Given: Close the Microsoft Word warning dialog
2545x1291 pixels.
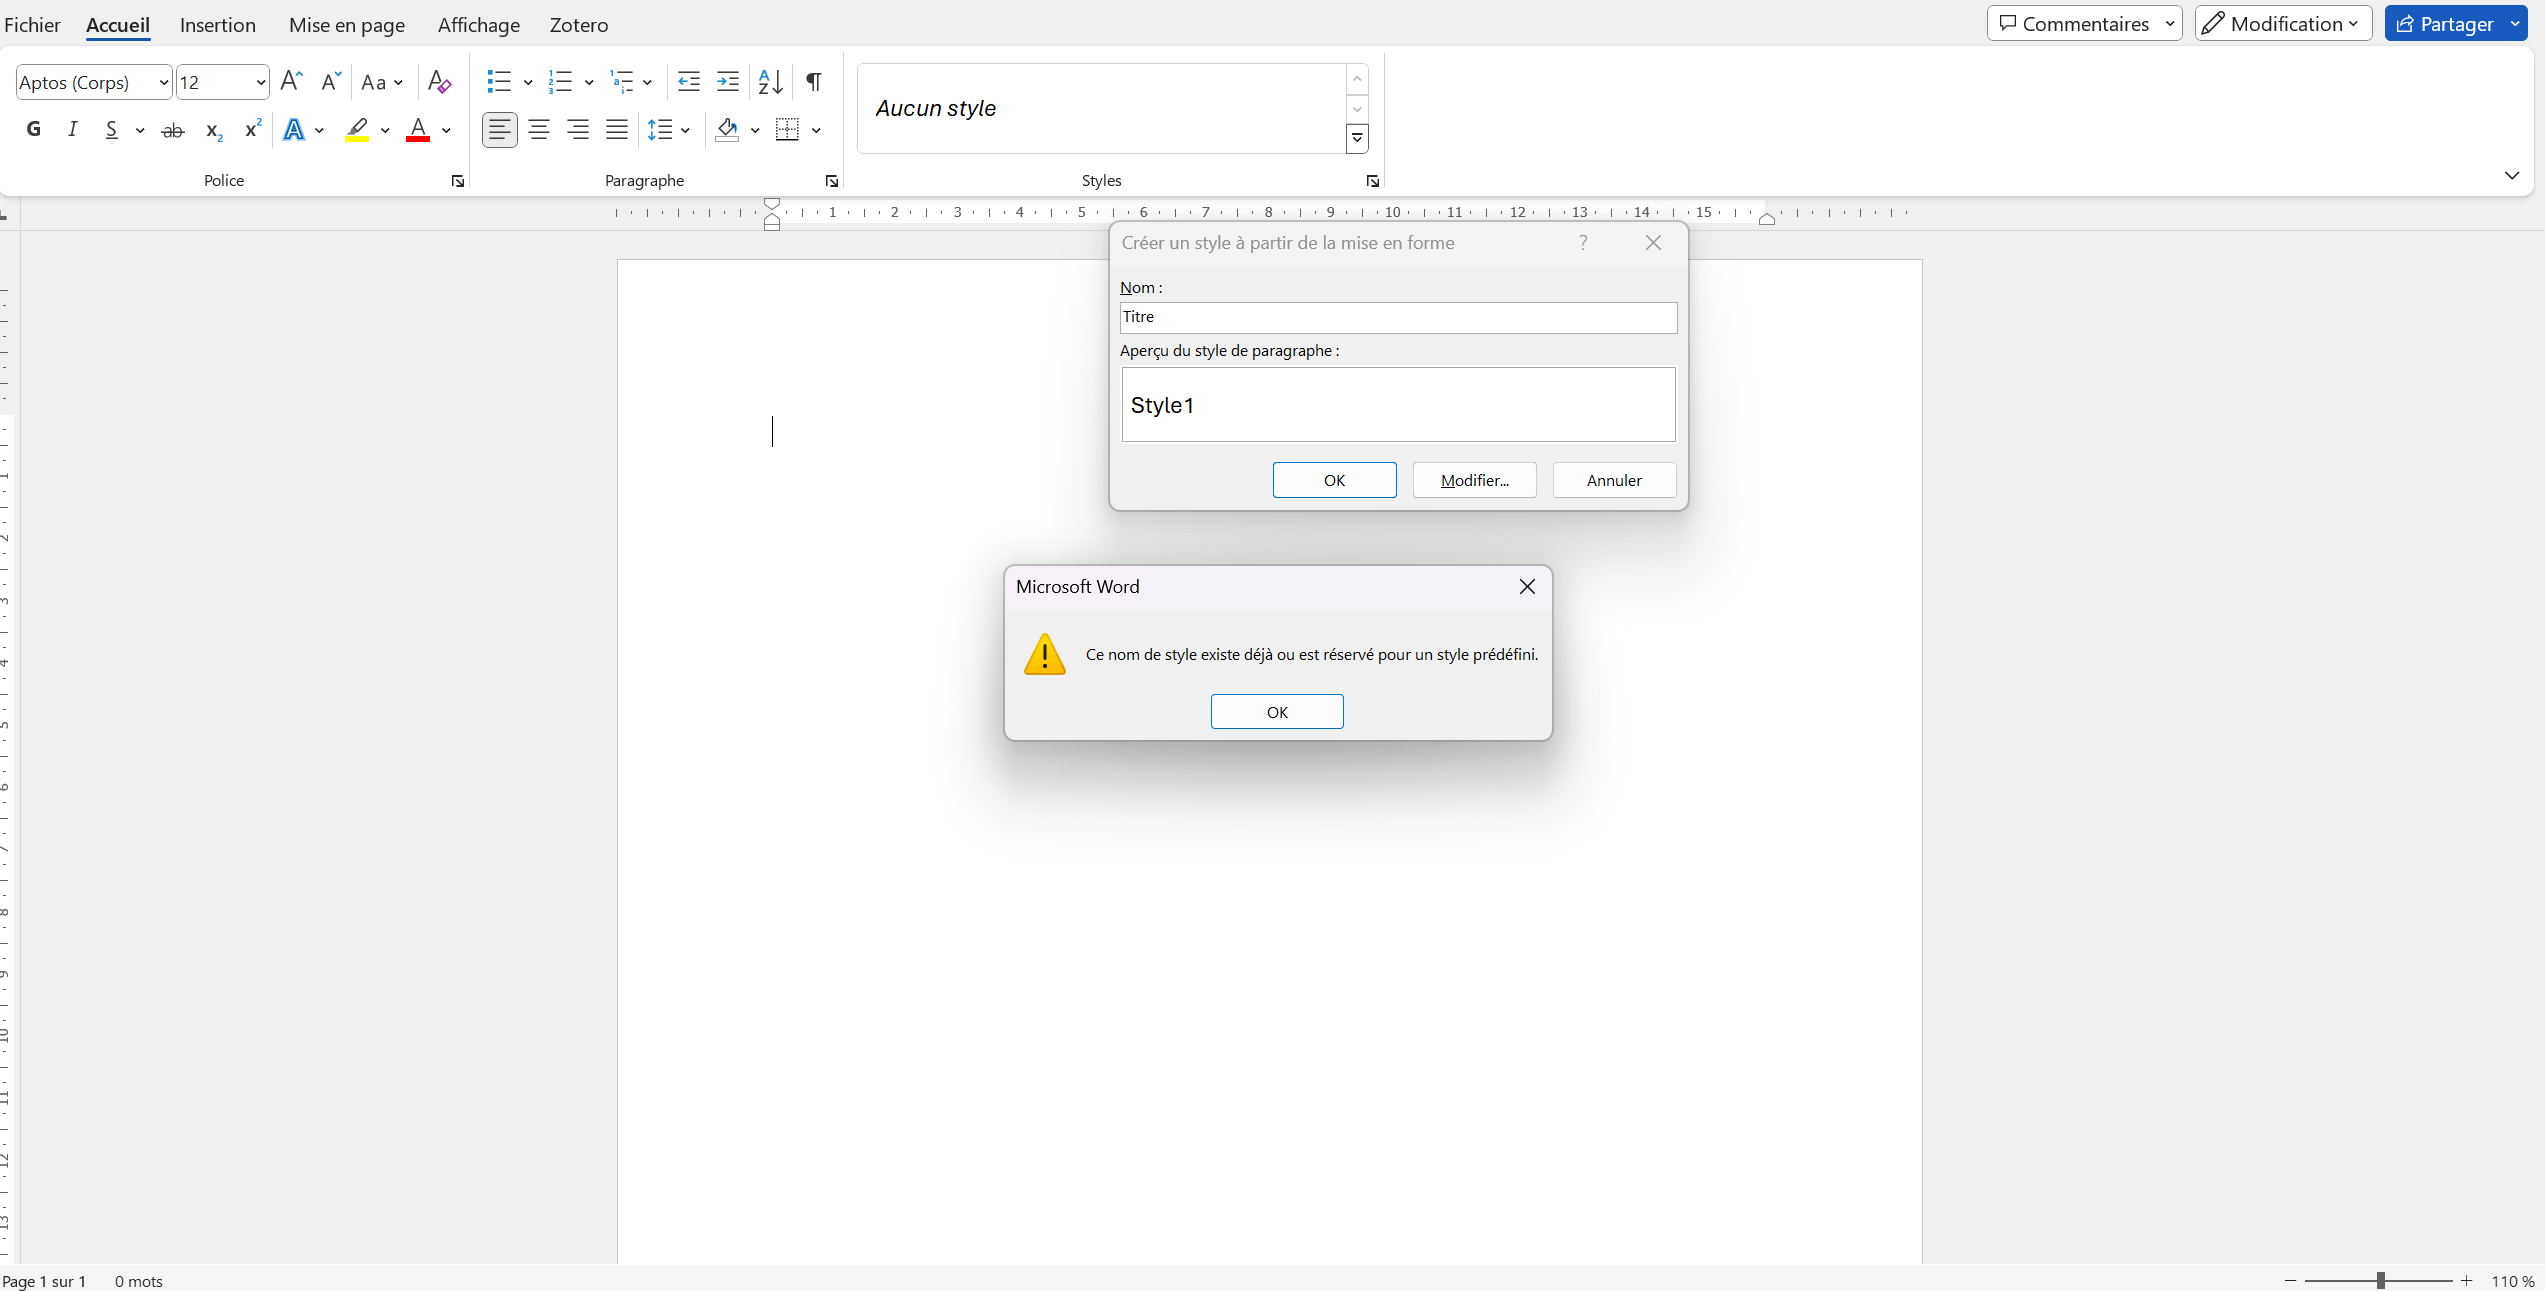Looking at the screenshot, I should point(1527,587).
